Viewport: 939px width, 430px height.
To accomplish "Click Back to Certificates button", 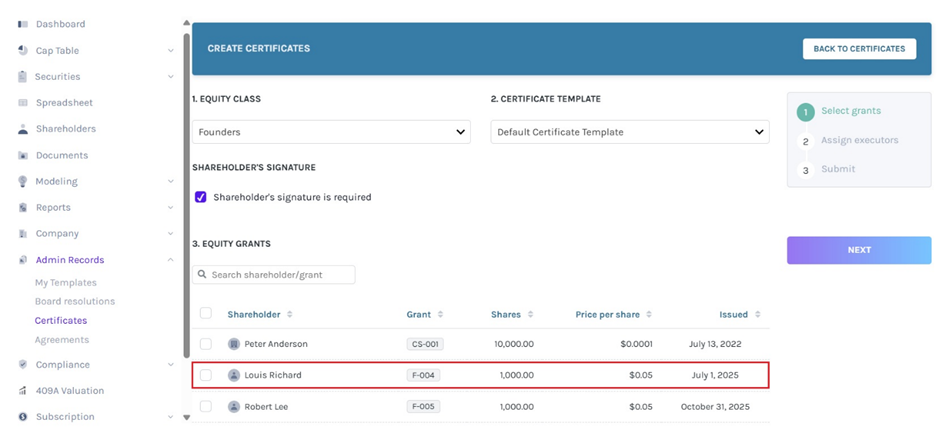I will click(x=858, y=49).
